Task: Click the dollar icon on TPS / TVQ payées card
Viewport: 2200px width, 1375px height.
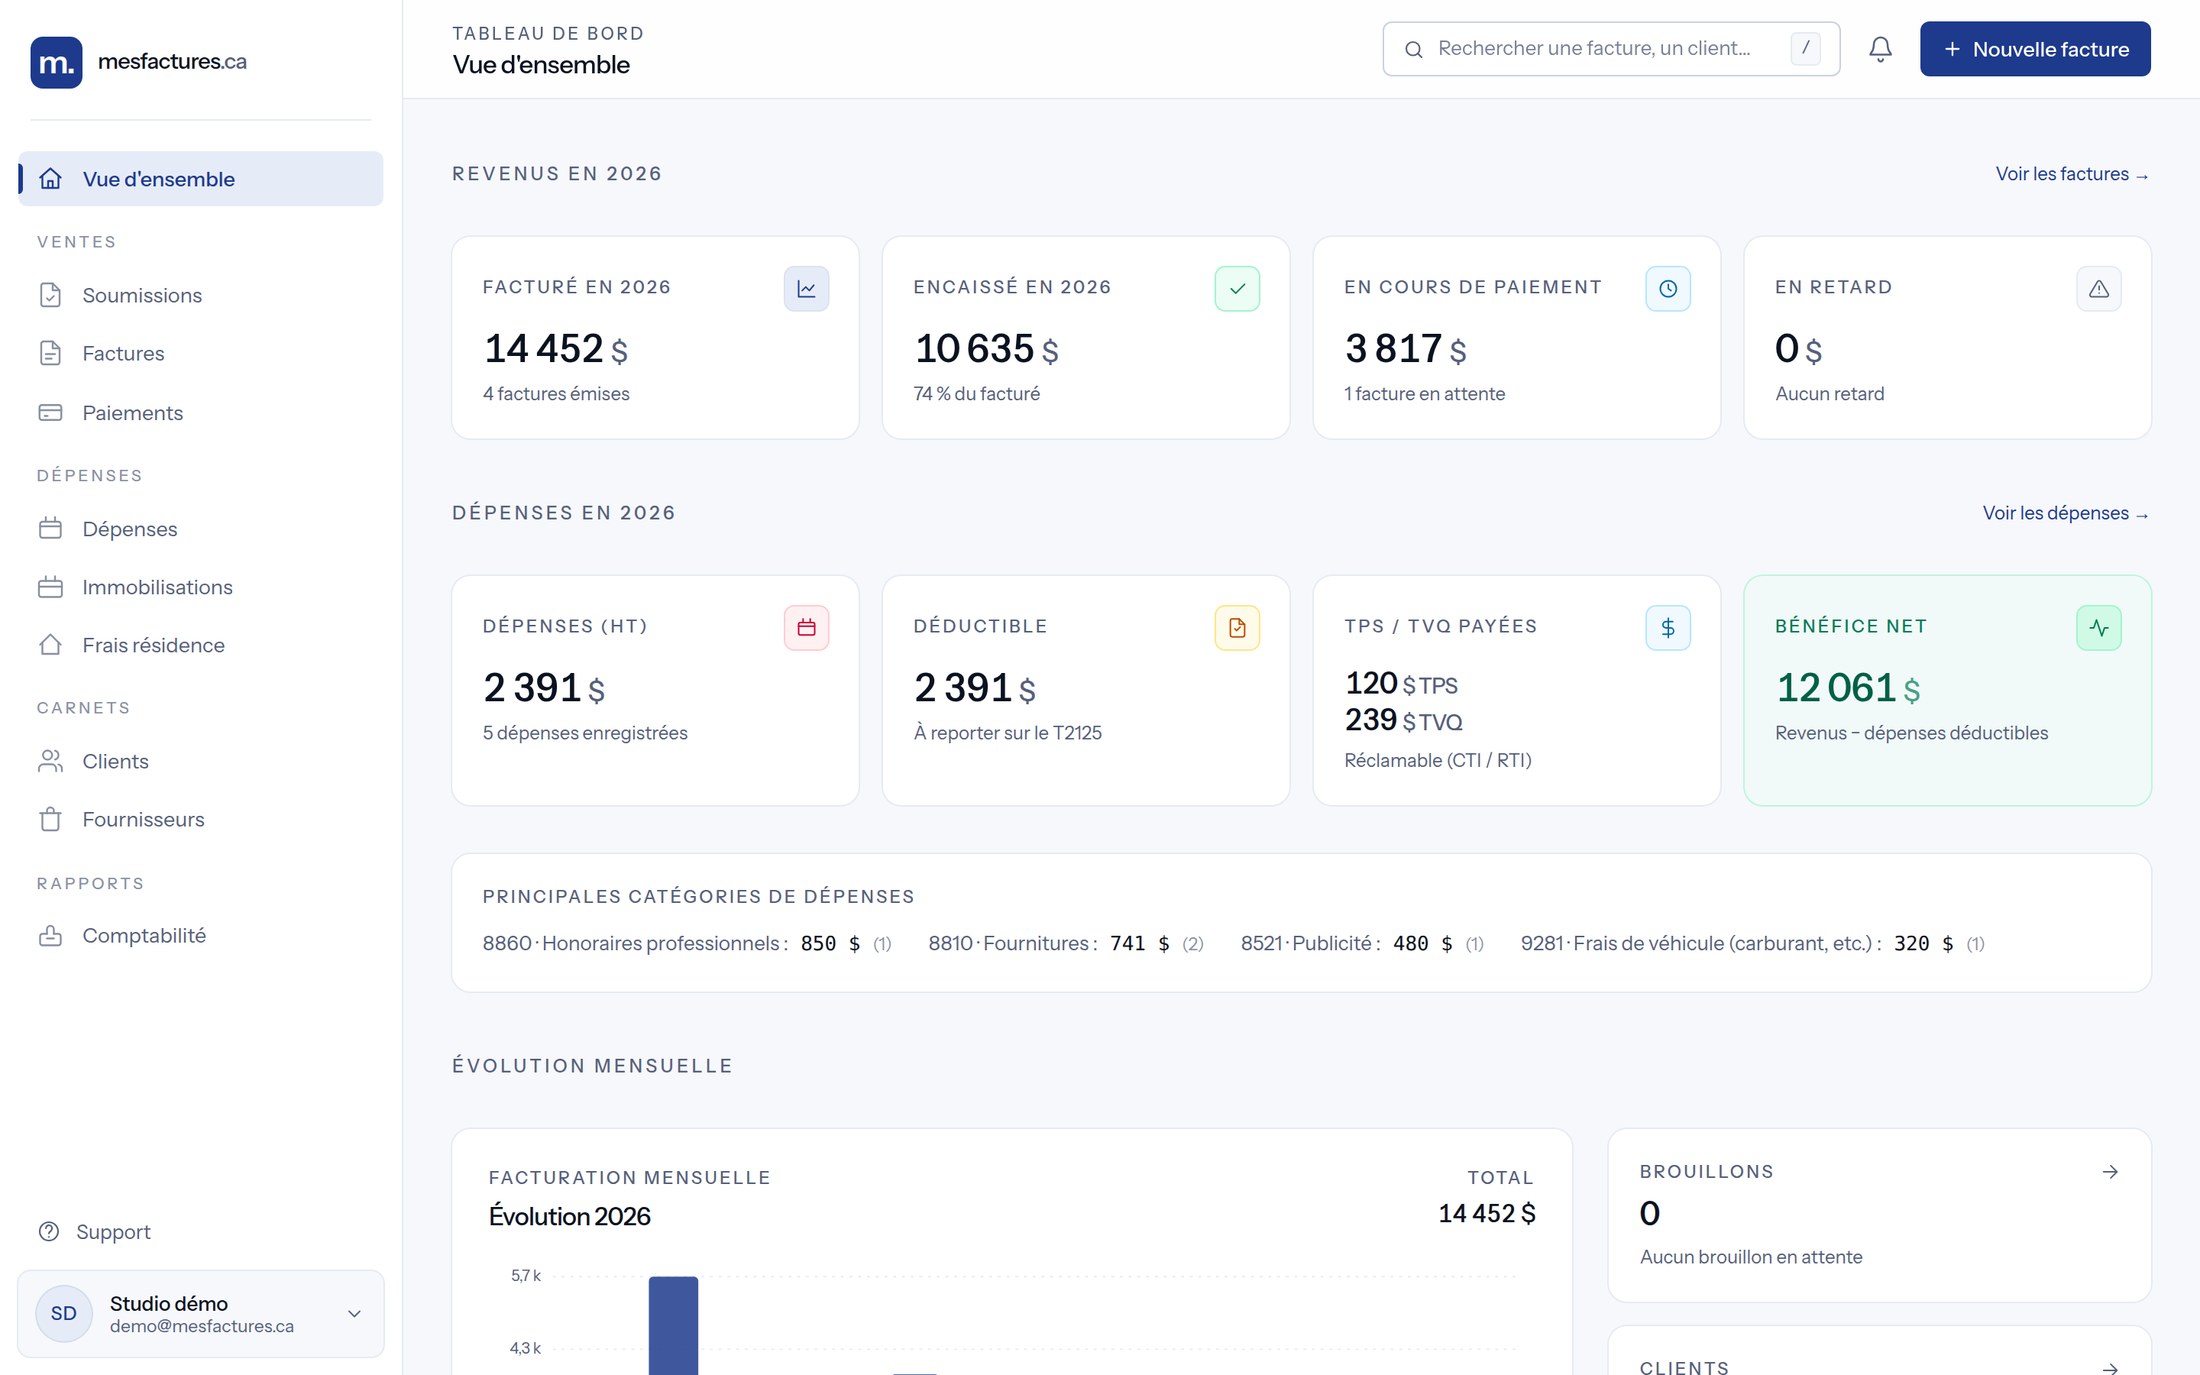Action: point(1668,628)
